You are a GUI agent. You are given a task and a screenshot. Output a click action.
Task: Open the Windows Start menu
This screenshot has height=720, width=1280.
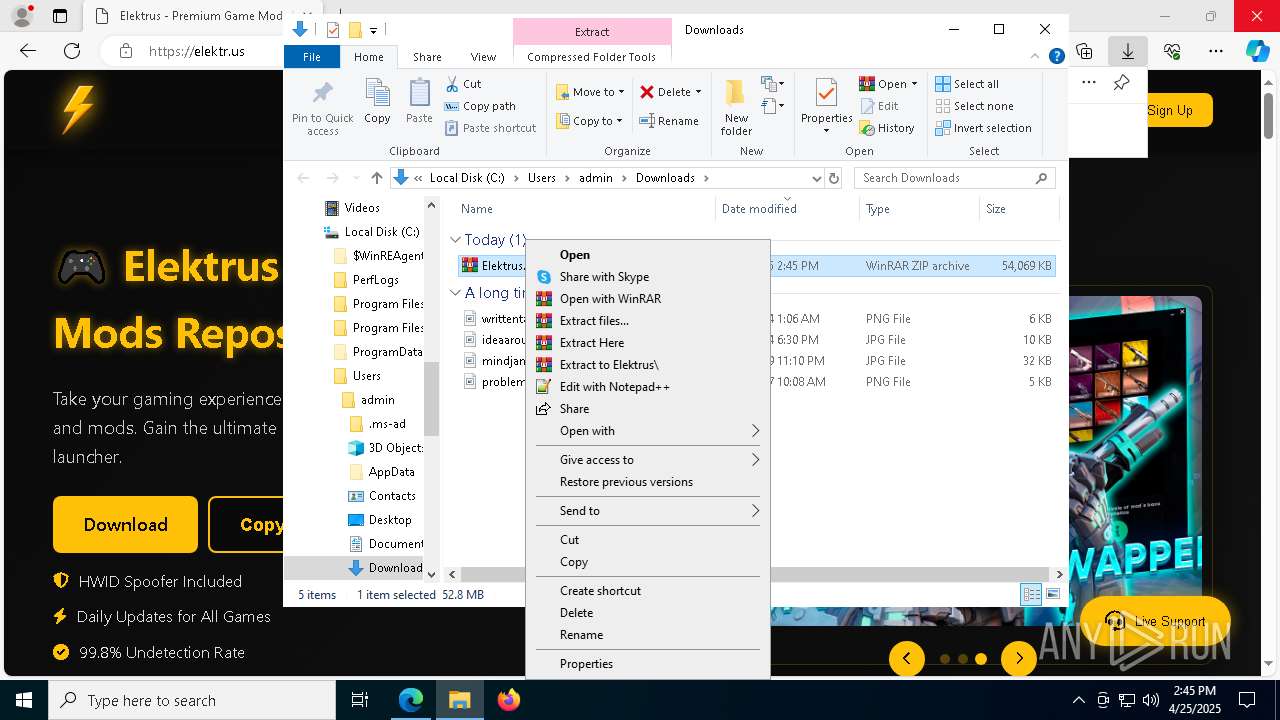pos(24,700)
